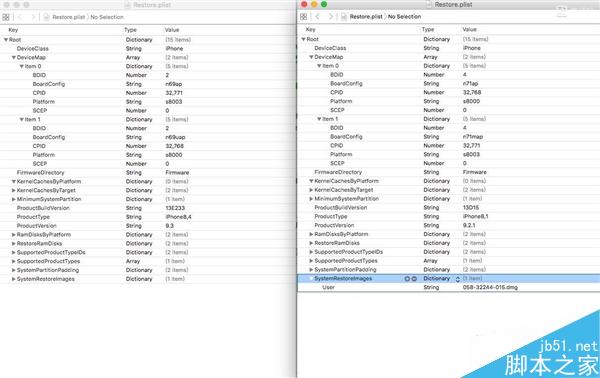The height and width of the screenshot is (378, 600).
Task: Click document icon in right window title bar
Action: [x=429, y=5]
